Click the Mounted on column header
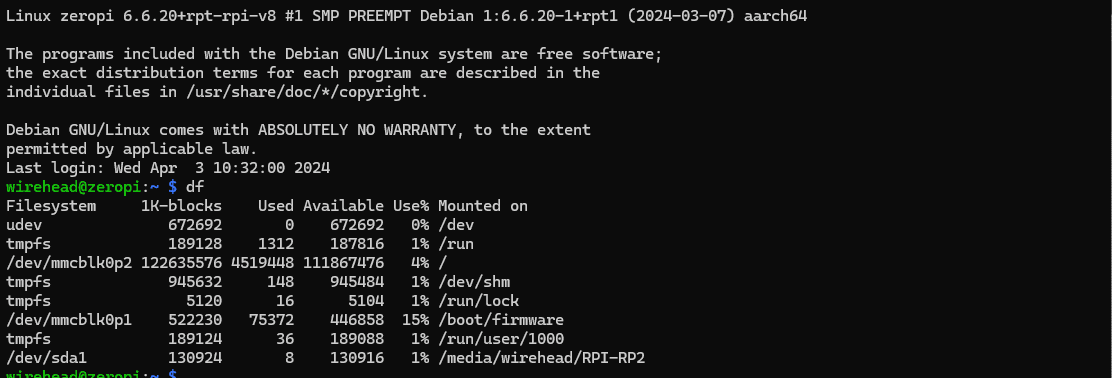This screenshot has width=1112, height=378. (482, 206)
